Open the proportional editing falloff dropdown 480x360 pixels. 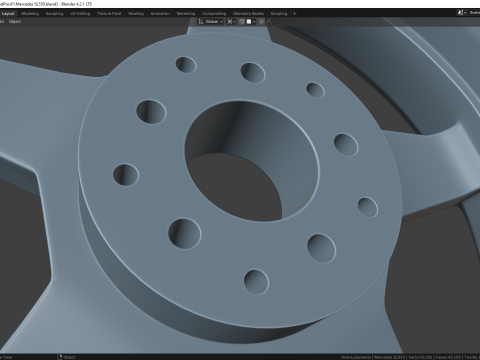click(x=270, y=22)
